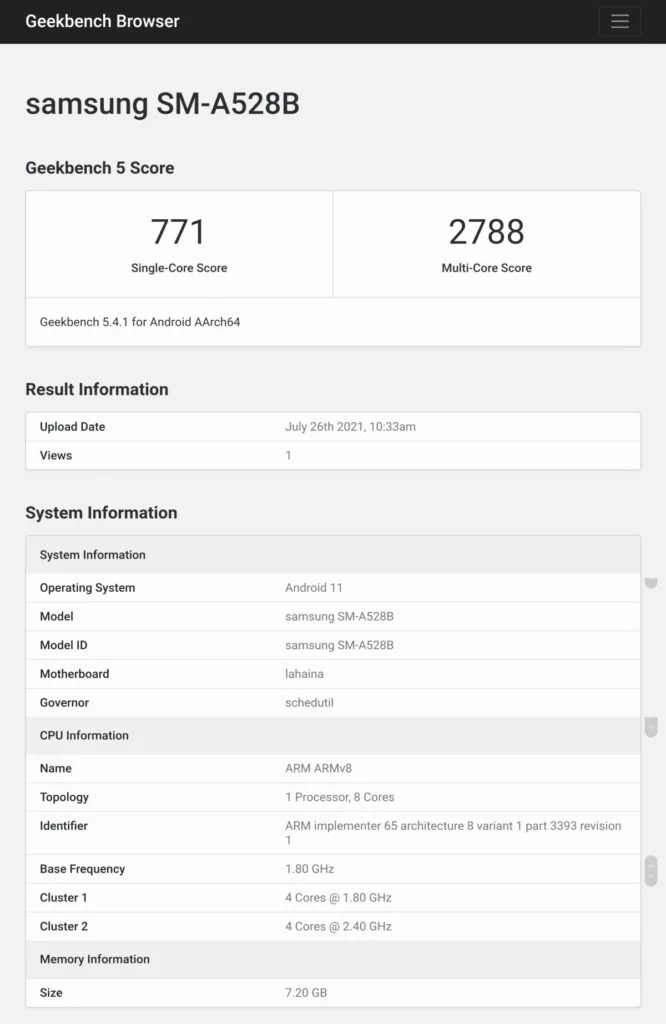Click the Topology value 1 Processor, 8 Cores

(339, 798)
